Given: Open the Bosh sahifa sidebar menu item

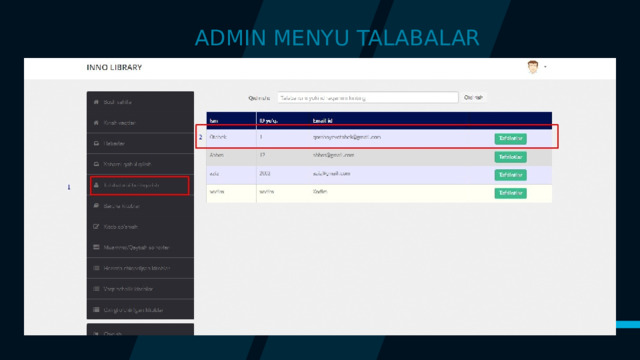Looking at the screenshot, I should coord(140,102).
